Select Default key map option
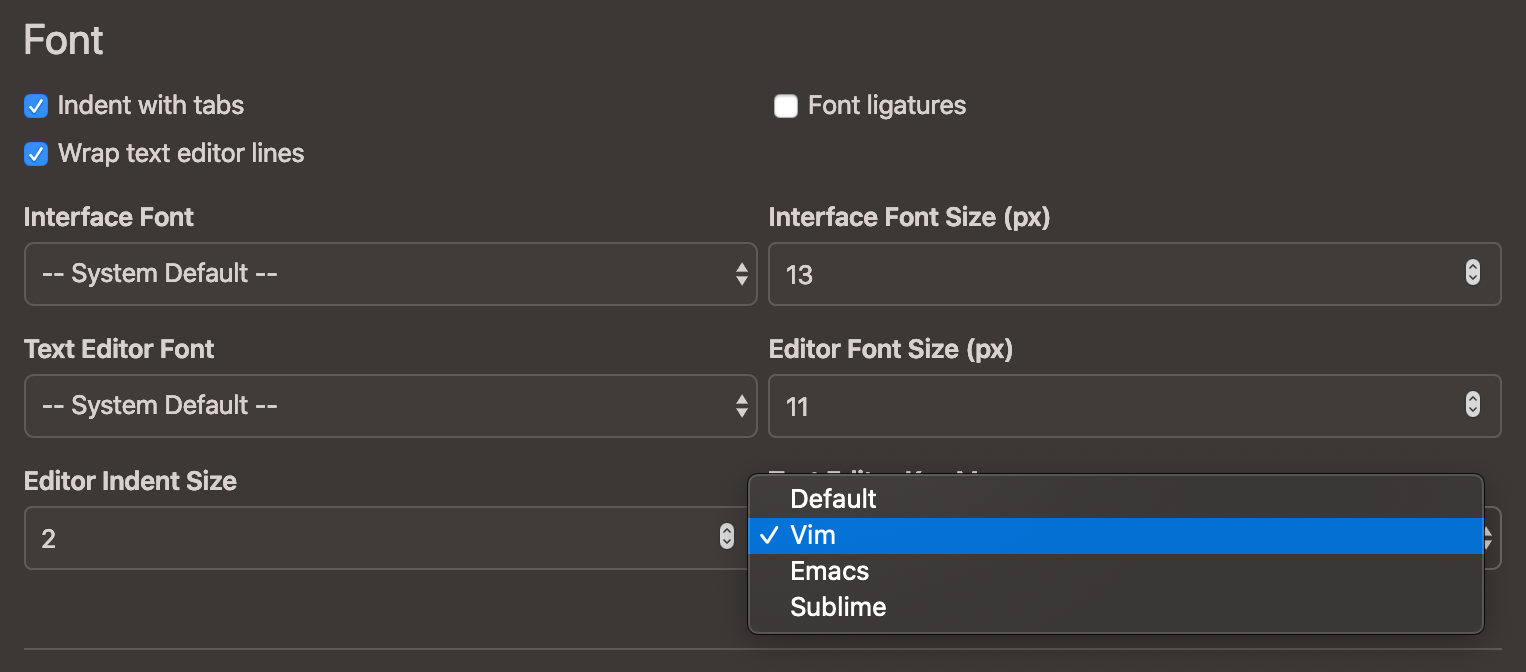Screen dimensions: 1526x672 (1115, 499)
